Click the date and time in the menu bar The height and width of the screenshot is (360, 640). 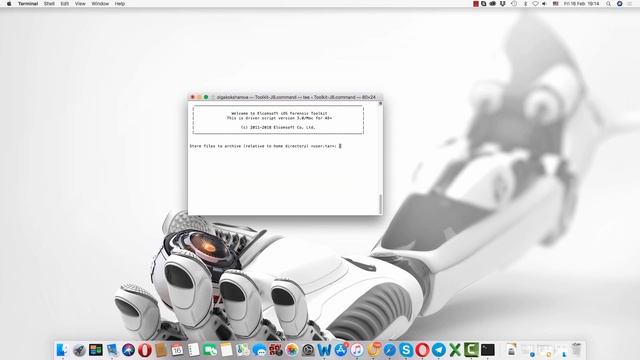[582, 4]
